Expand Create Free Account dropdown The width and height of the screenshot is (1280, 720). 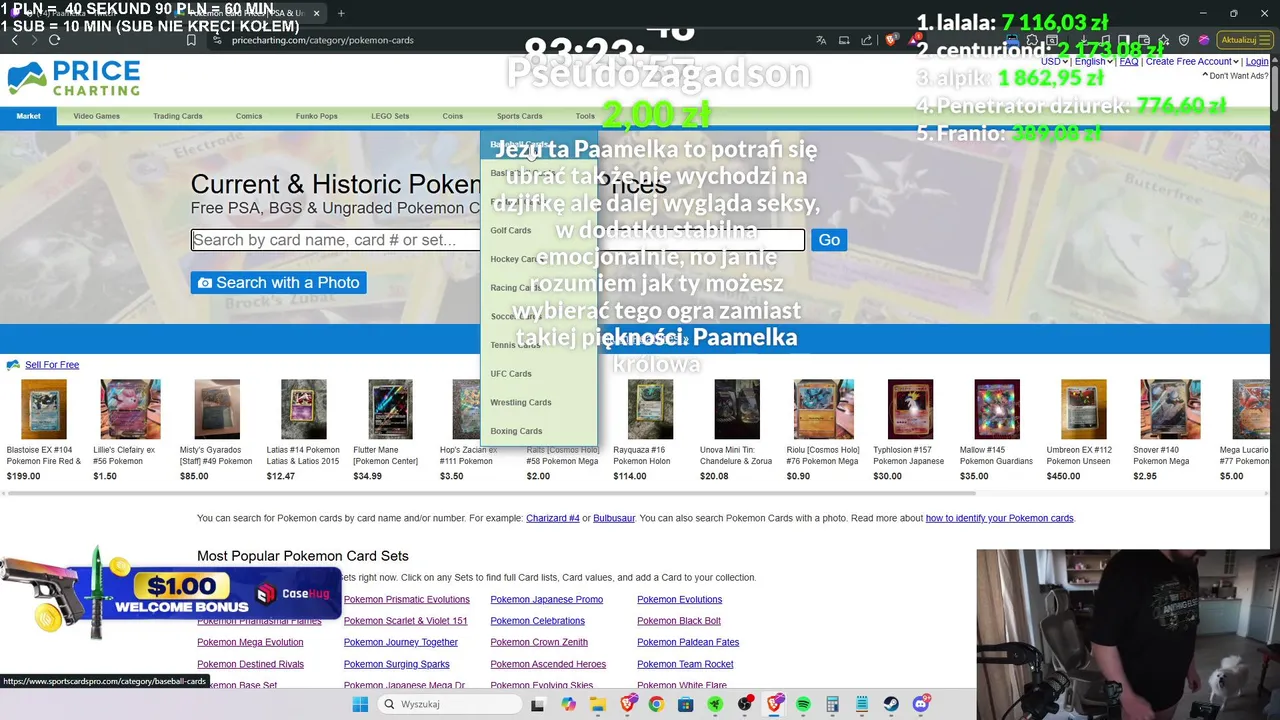[1193, 61]
